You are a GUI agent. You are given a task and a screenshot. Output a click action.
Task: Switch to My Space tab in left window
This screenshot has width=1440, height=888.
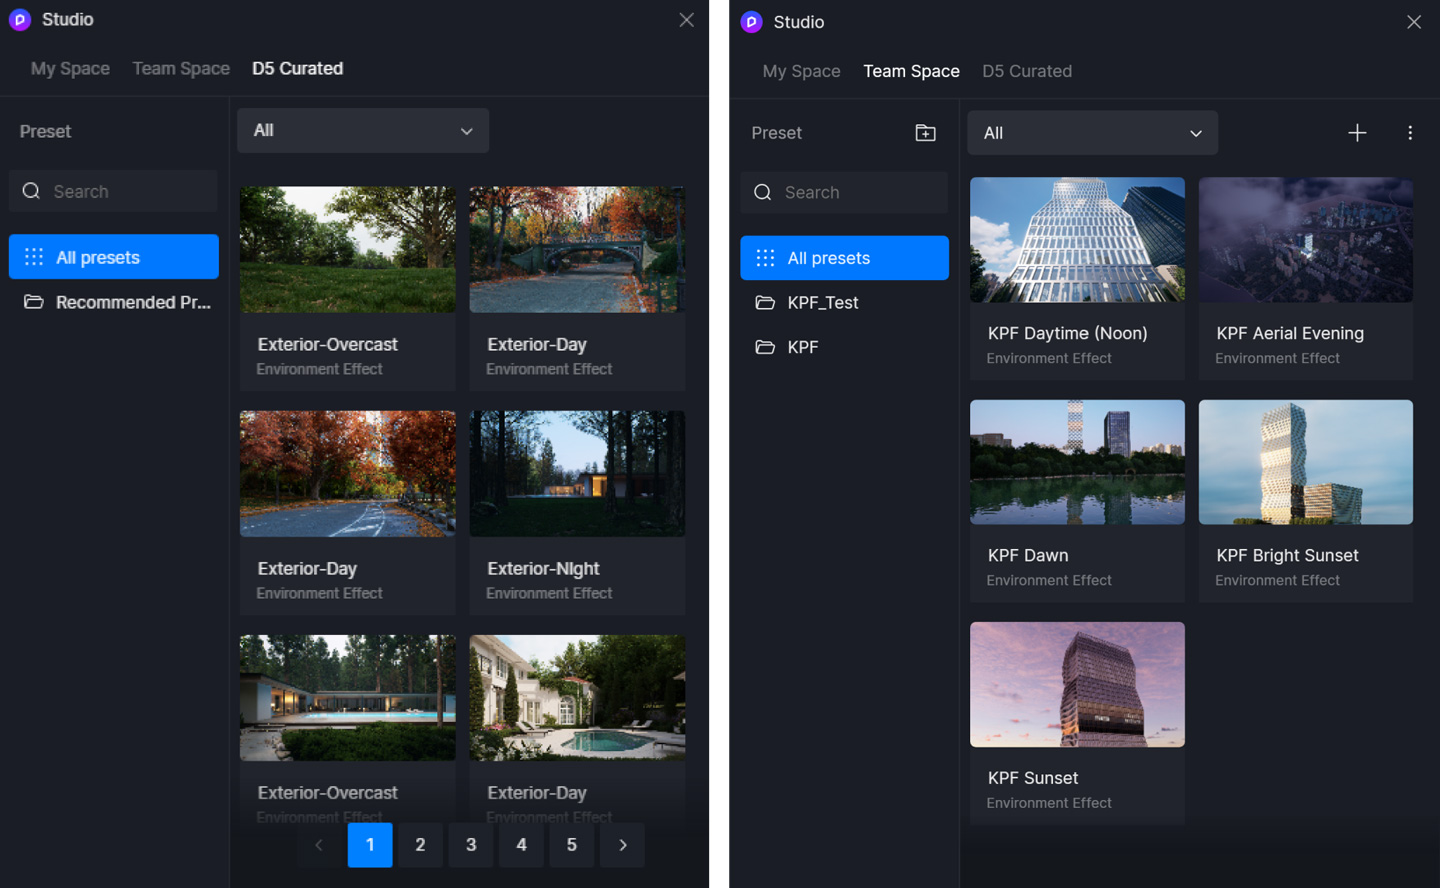70,69
